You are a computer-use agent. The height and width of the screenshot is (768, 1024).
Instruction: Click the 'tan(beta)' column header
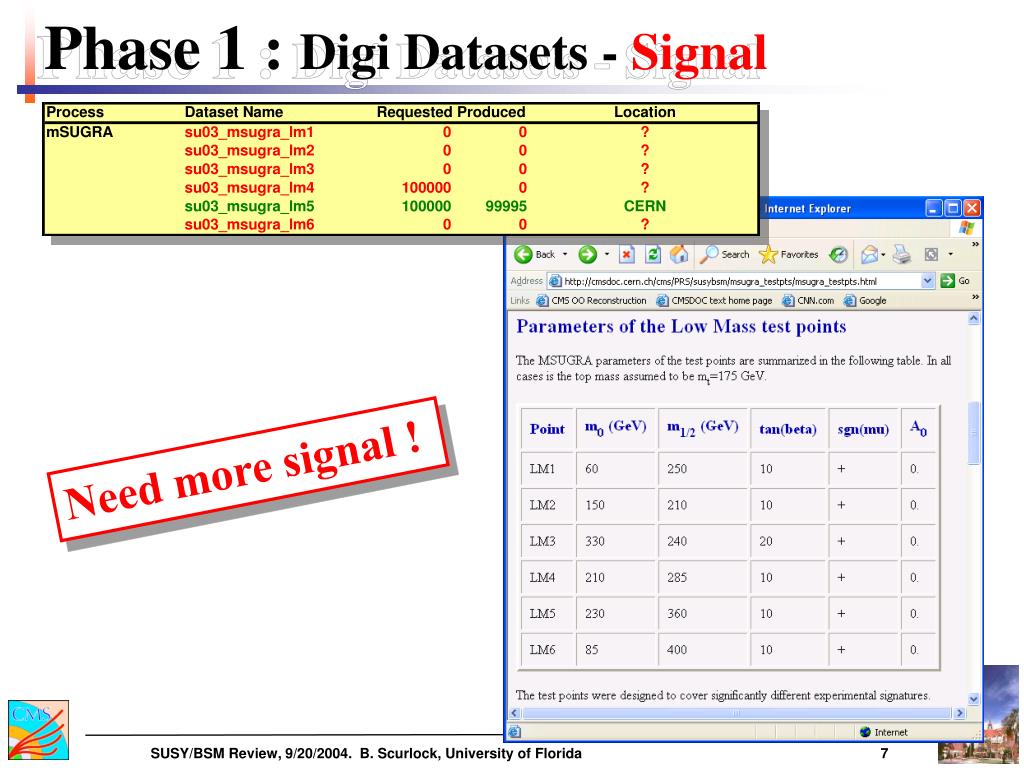click(788, 429)
